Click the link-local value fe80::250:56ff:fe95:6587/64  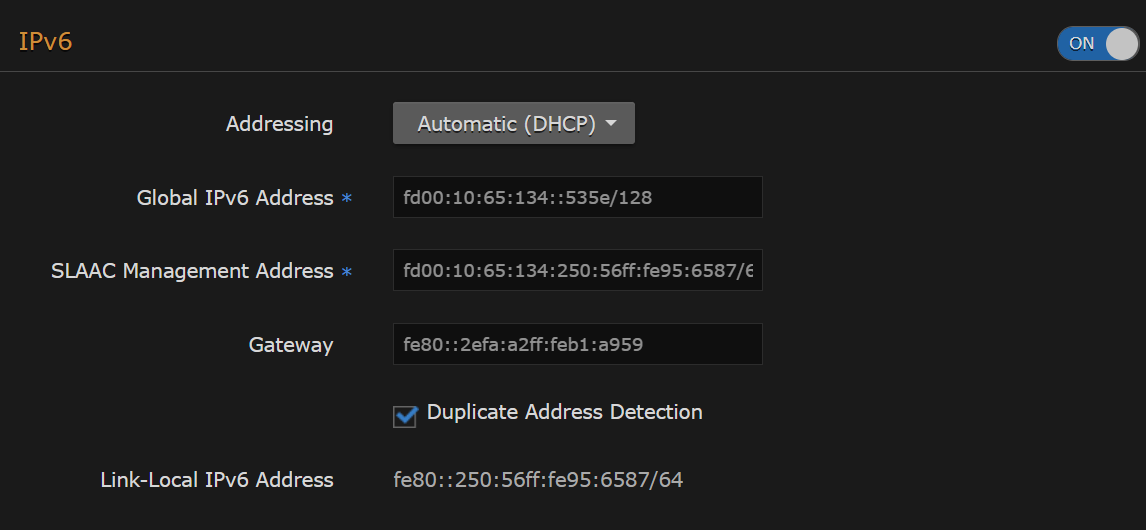(538, 480)
